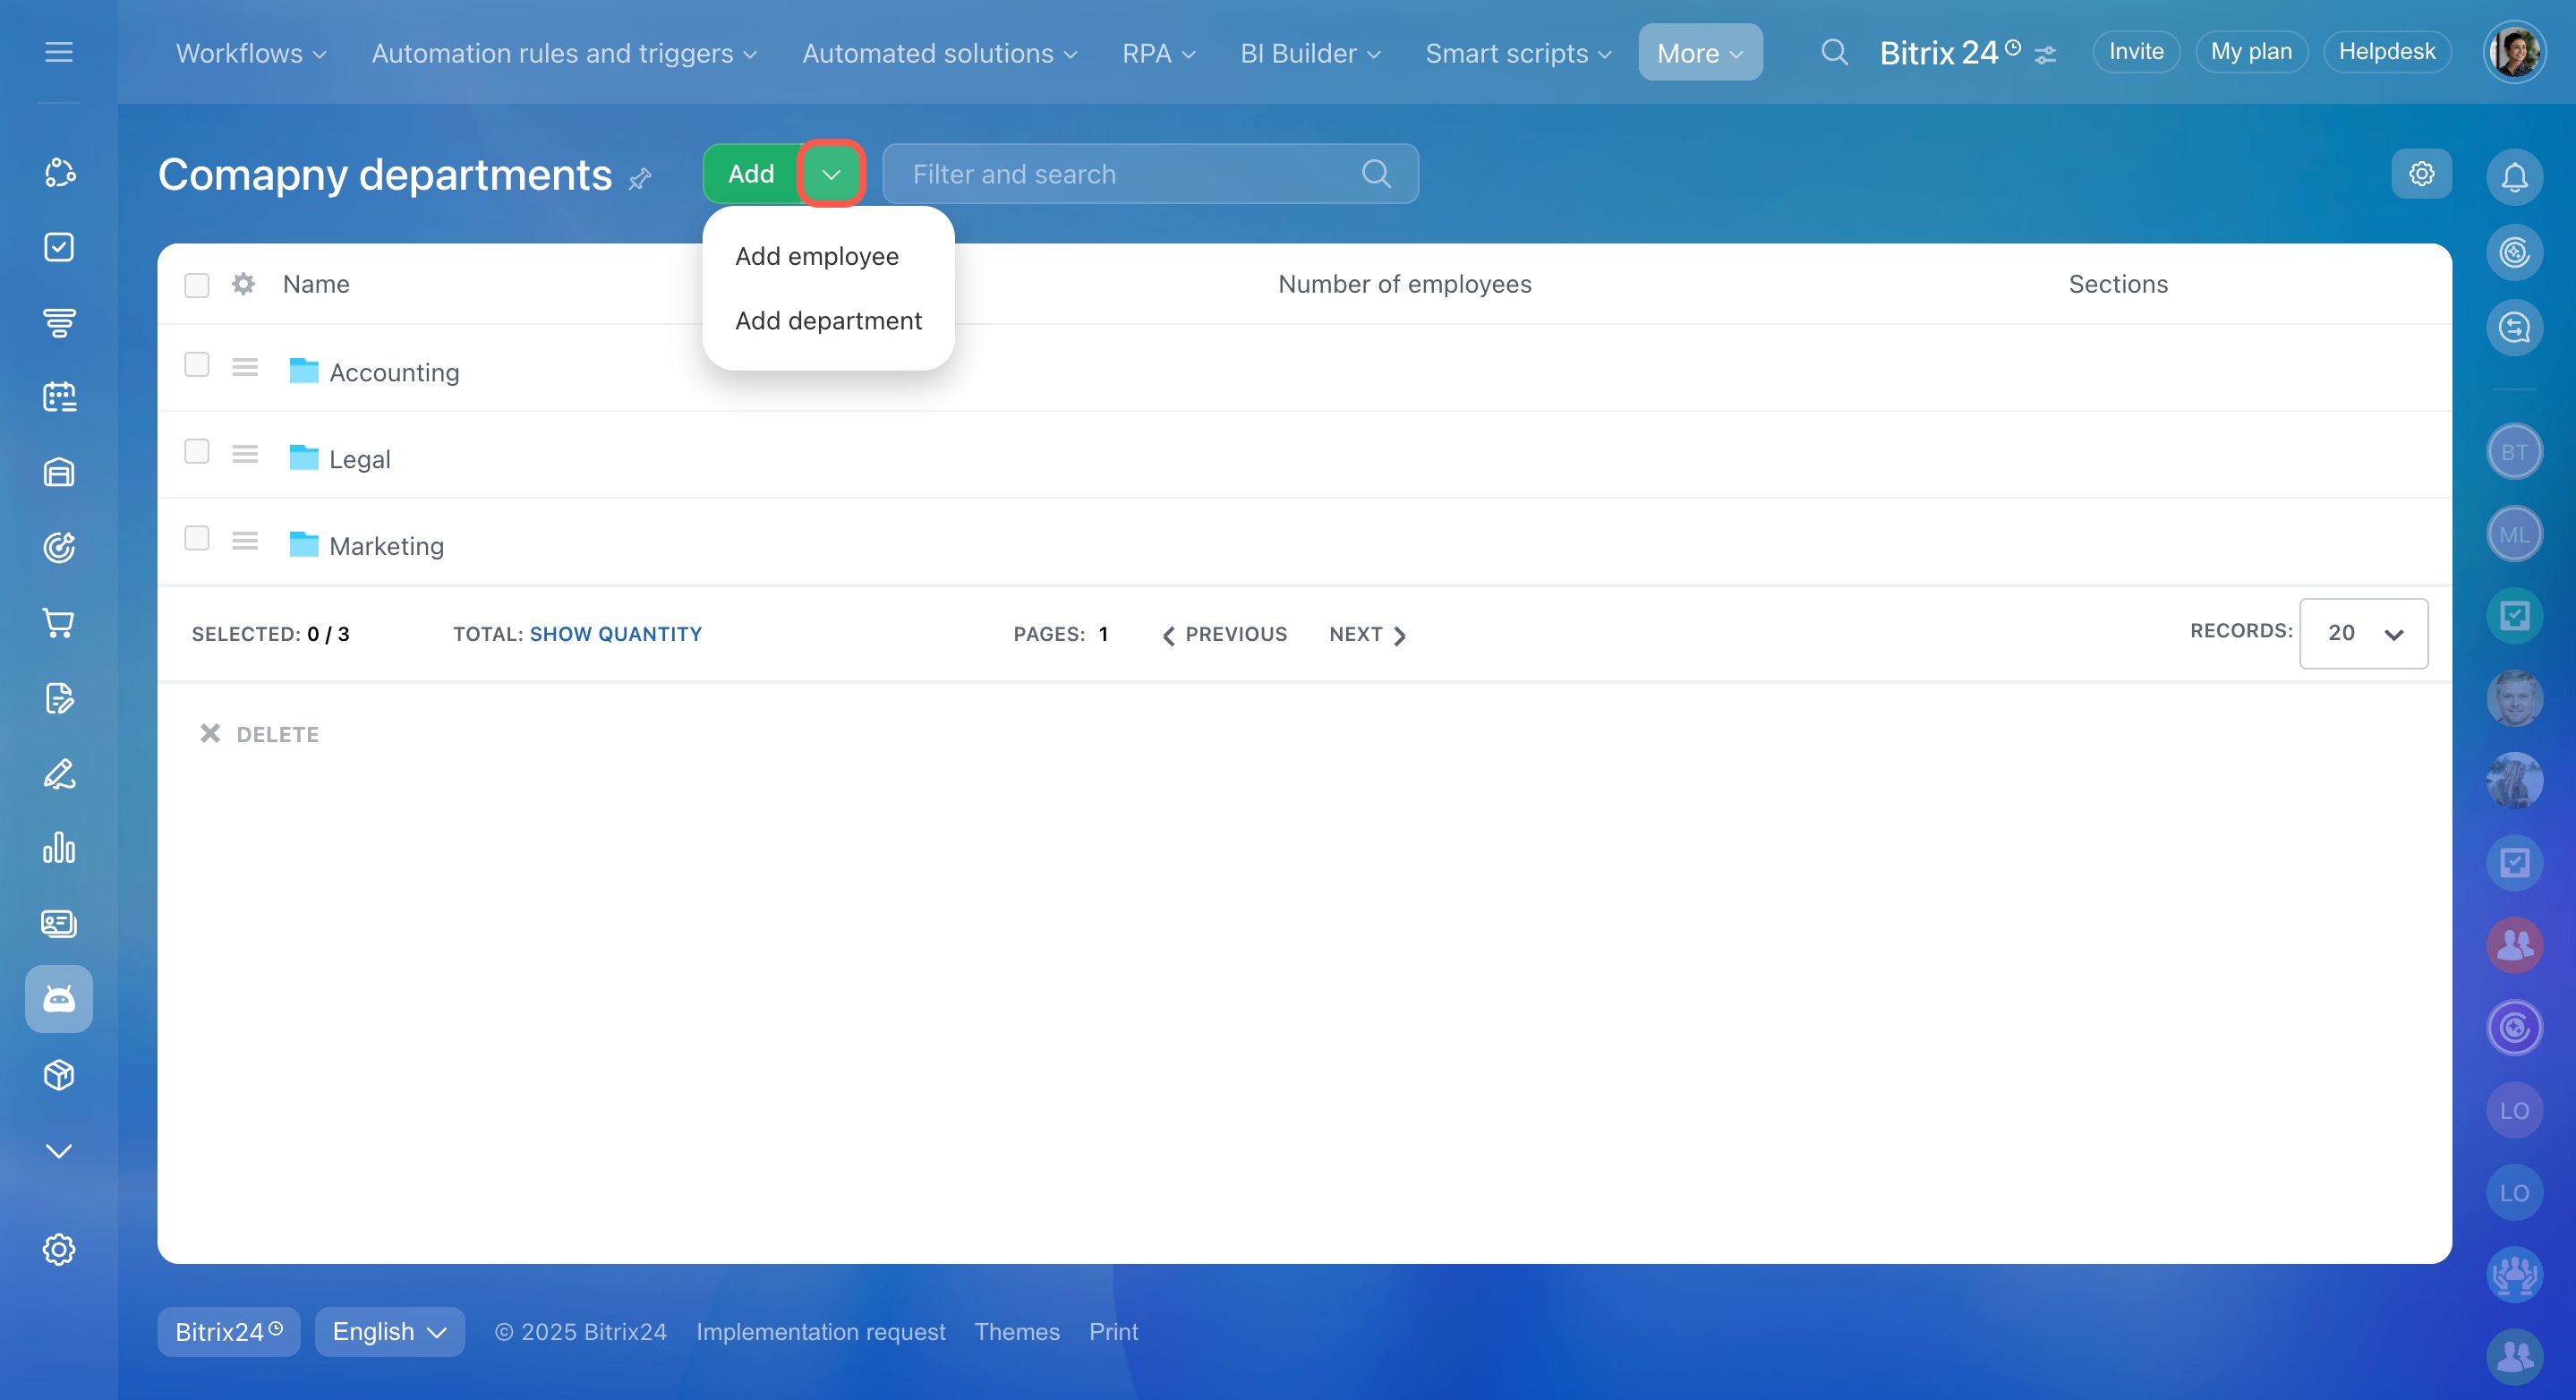Open the e-signature pen icon in the left sidebar

coord(59,773)
